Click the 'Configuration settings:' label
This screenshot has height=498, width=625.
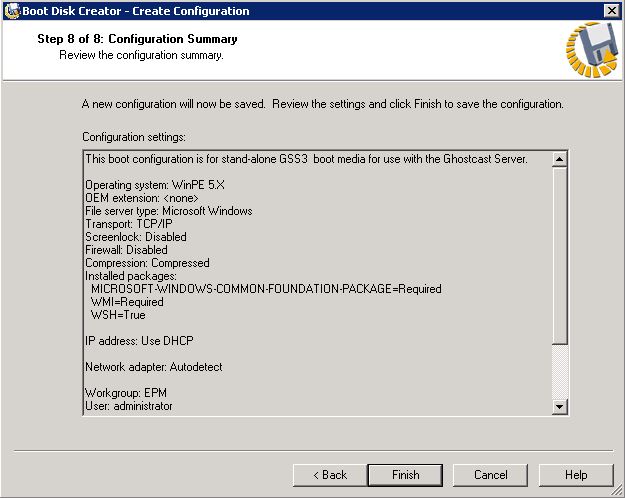[x=134, y=137]
